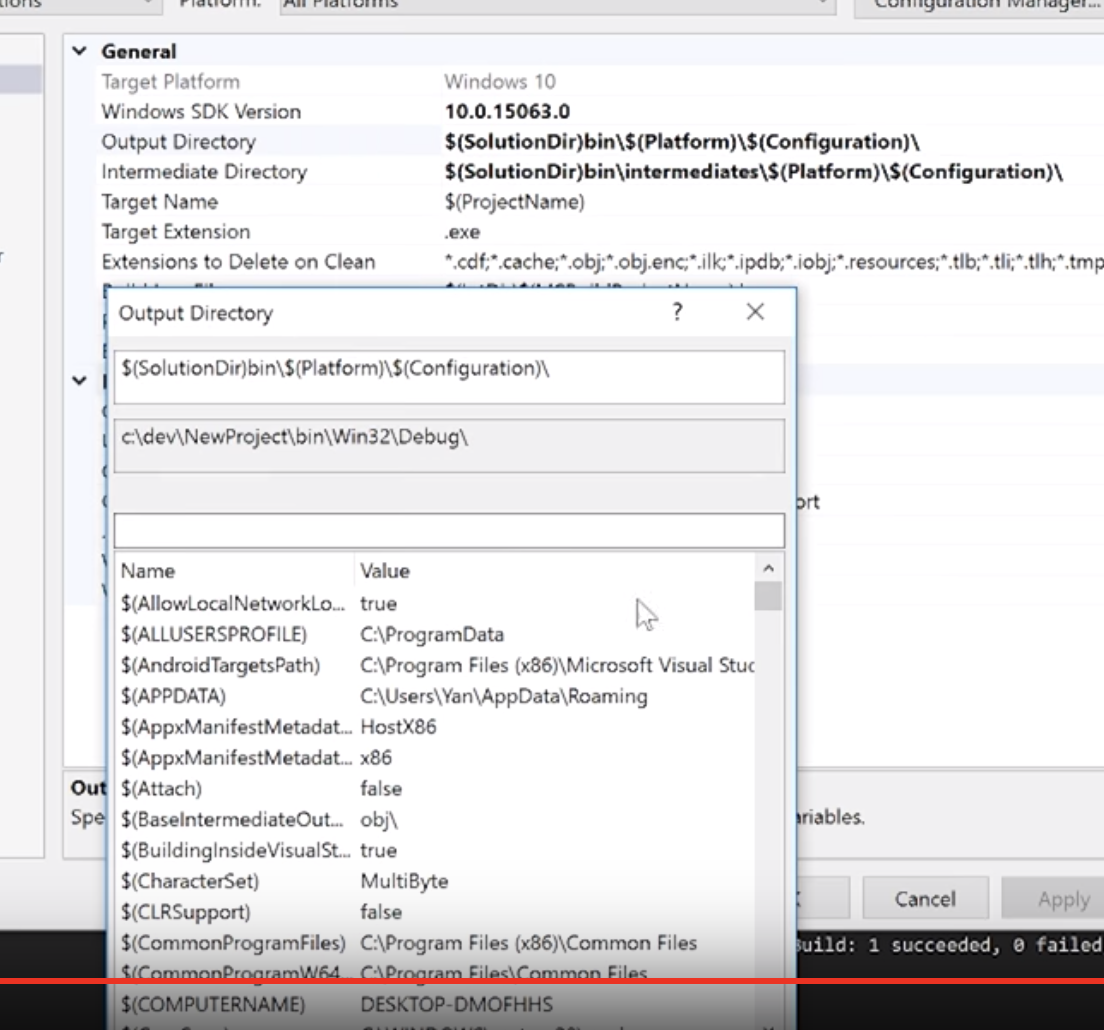Collapse the General property section
Image resolution: width=1104 pixels, height=1030 pixels.
[80, 51]
